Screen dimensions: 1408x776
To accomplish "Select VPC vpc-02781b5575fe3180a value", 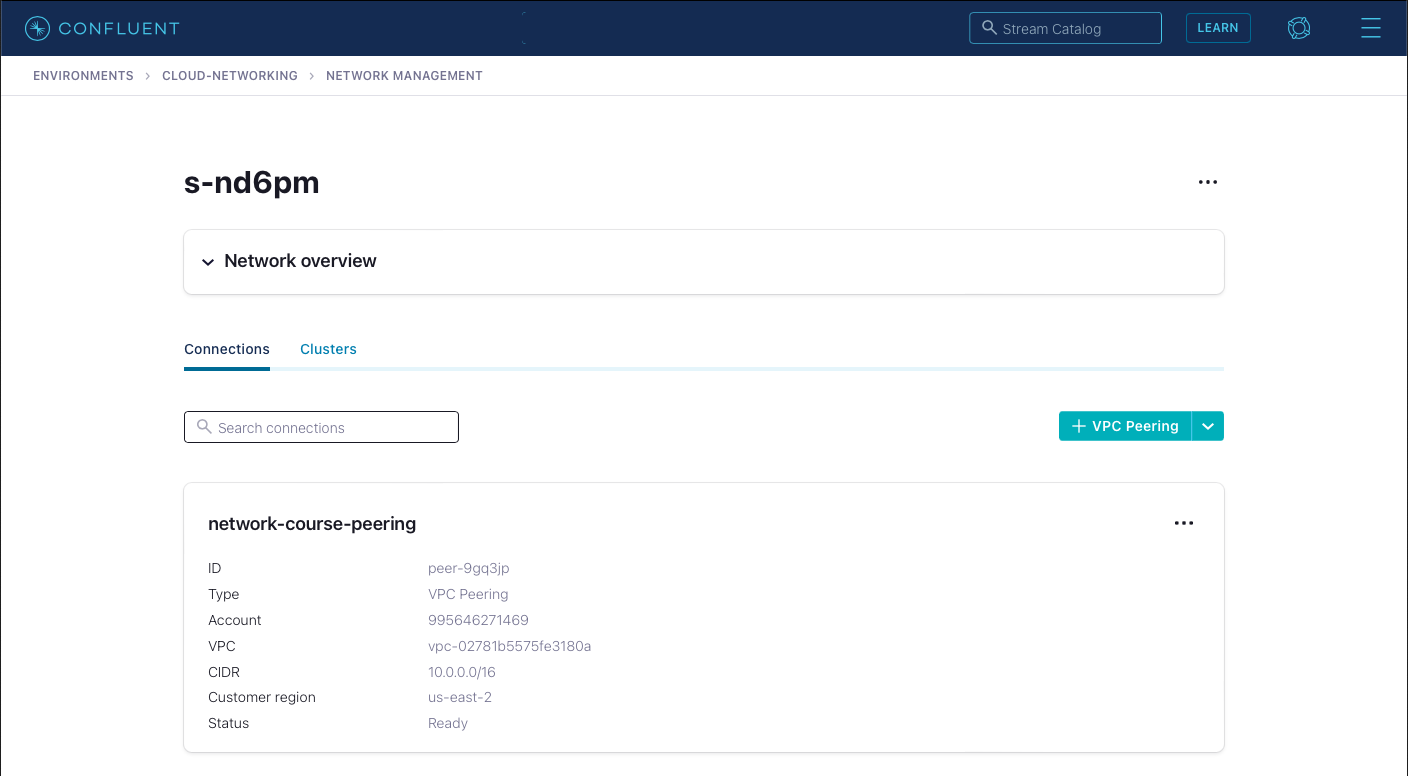I will coord(510,646).
